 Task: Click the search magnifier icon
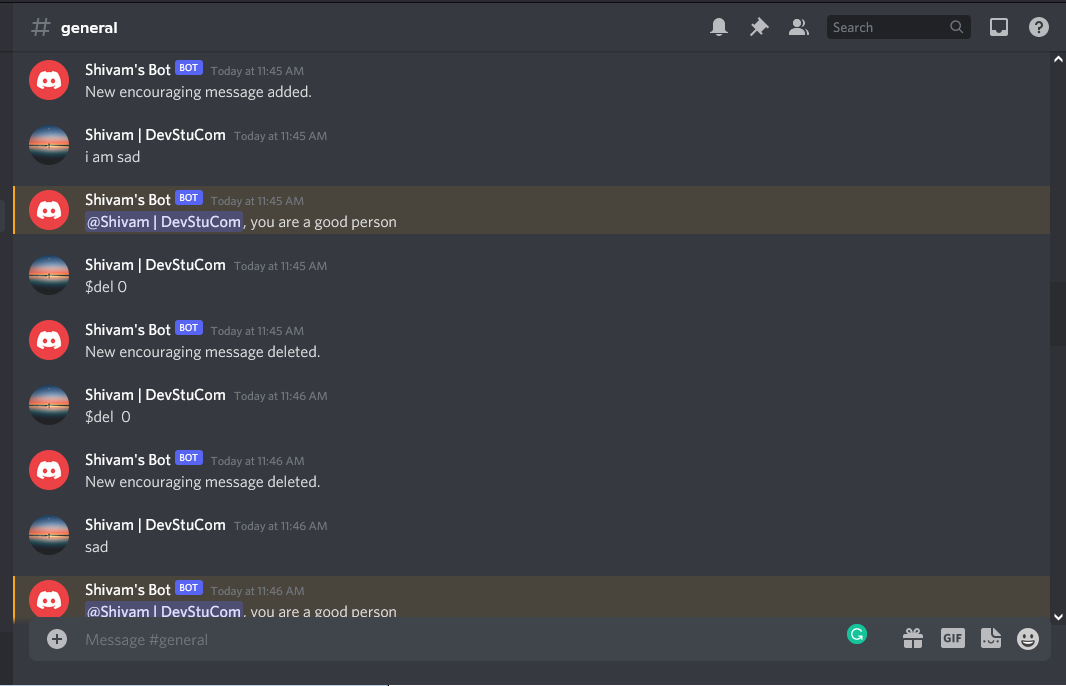coord(957,27)
